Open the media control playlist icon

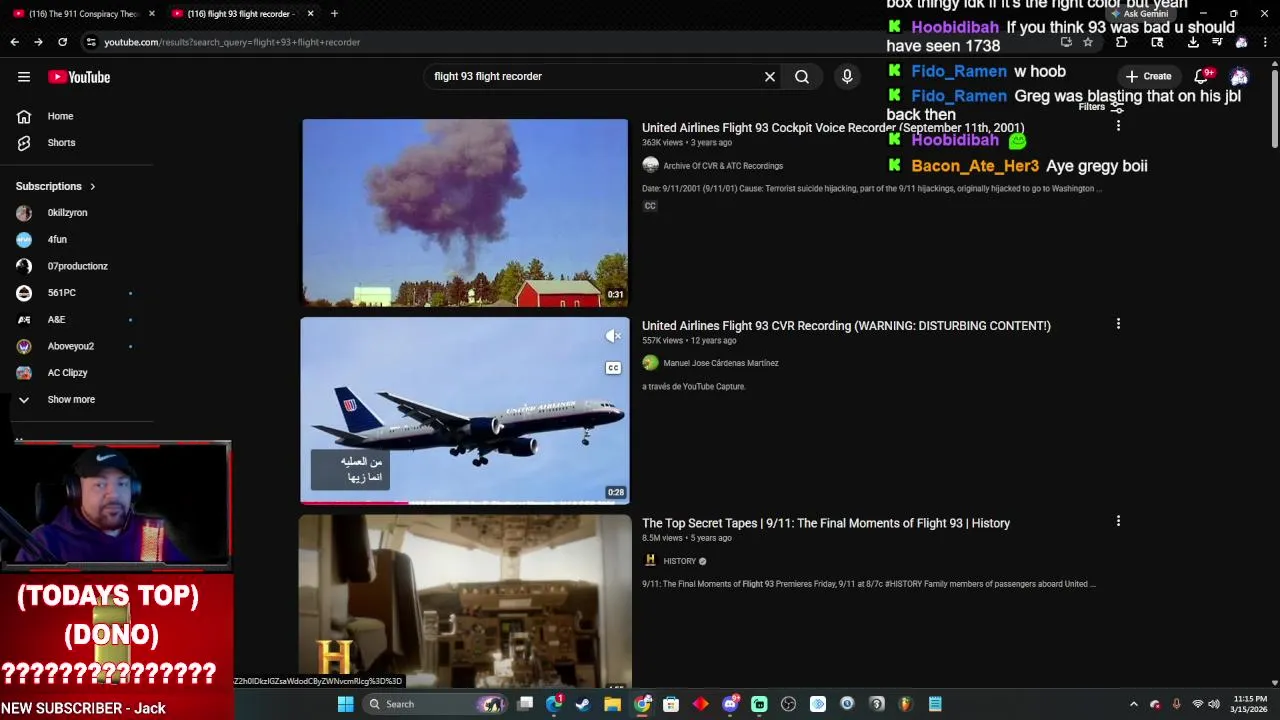(1217, 42)
